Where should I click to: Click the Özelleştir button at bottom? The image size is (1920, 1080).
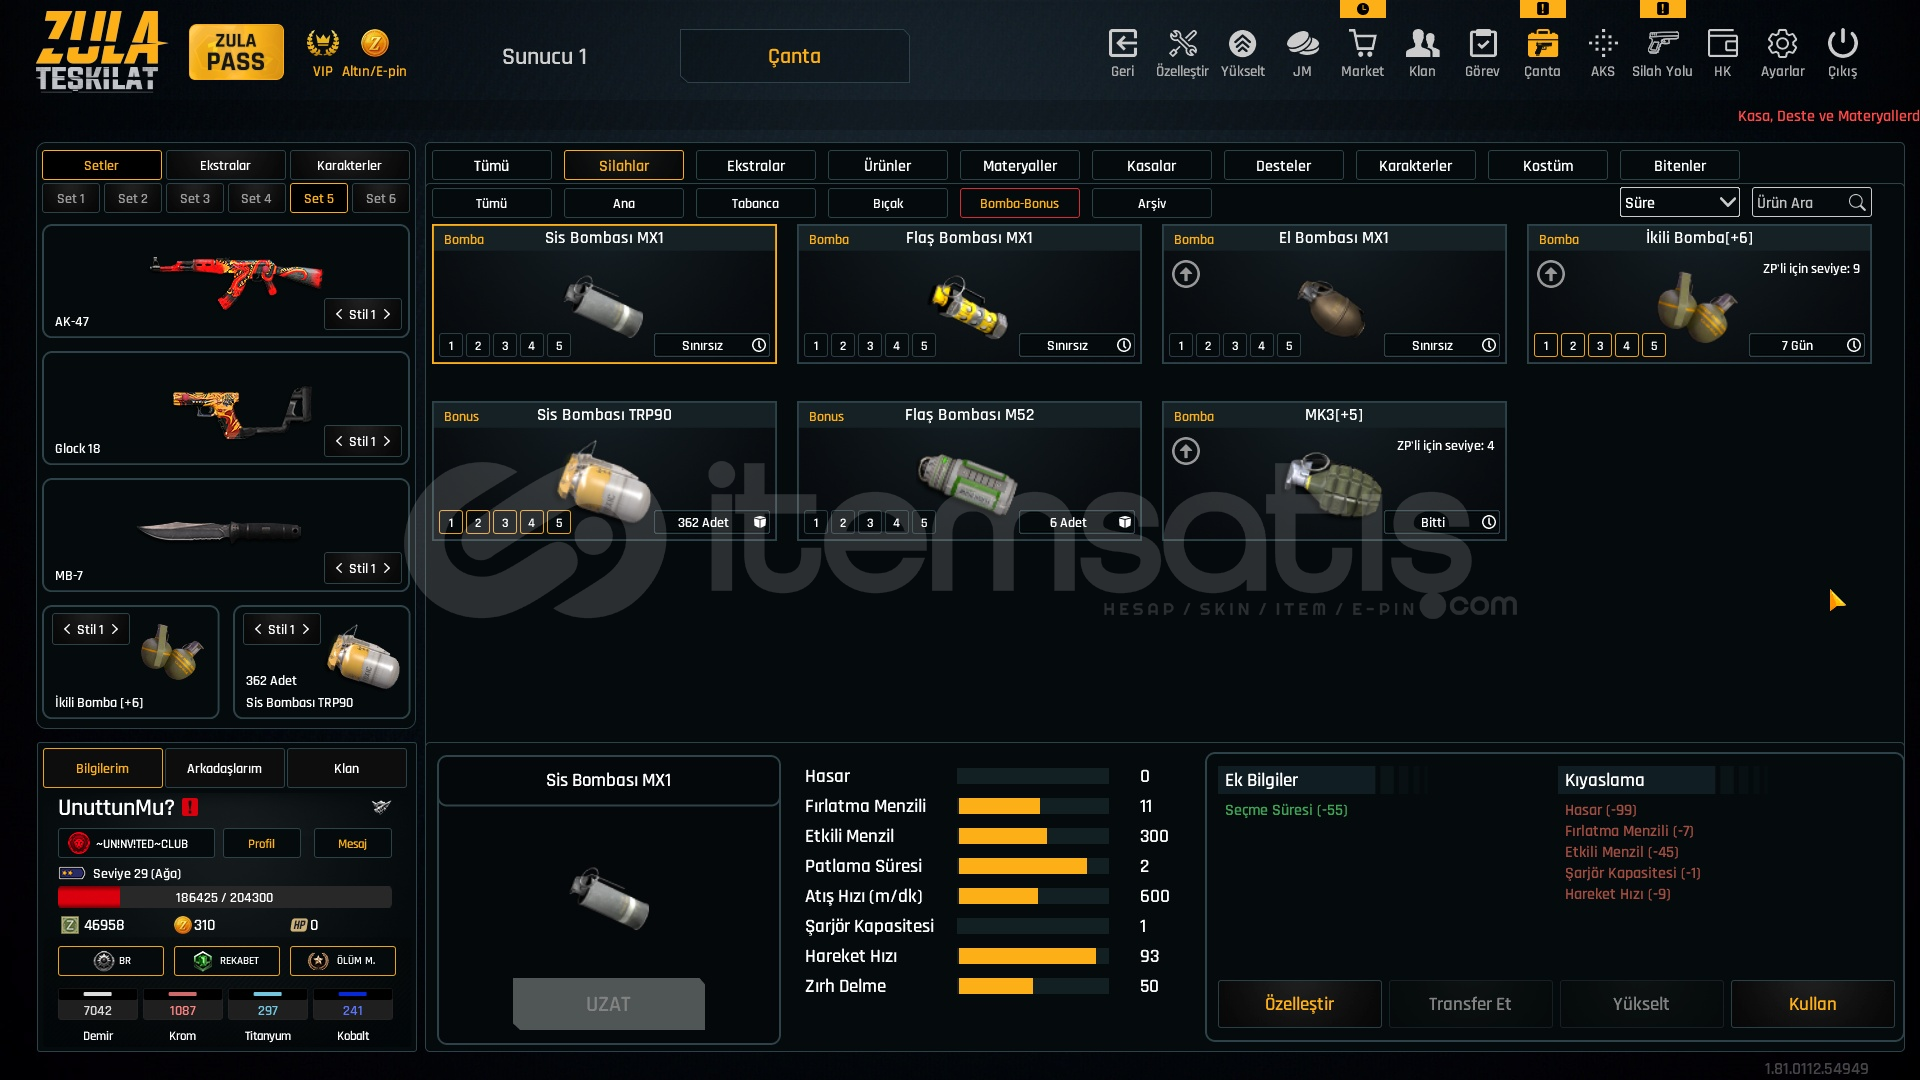[1299, 1004]
